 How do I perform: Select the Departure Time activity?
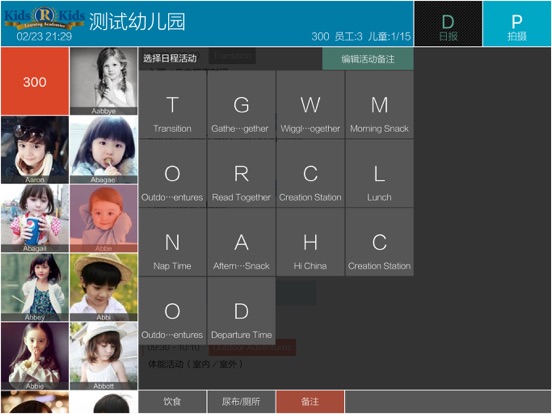pos(241,310)
